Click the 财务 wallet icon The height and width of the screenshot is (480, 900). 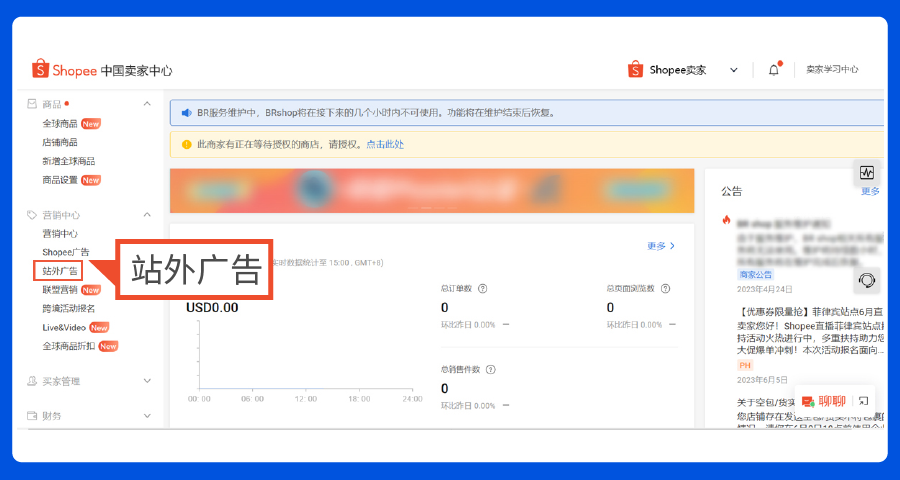[32, 416]
